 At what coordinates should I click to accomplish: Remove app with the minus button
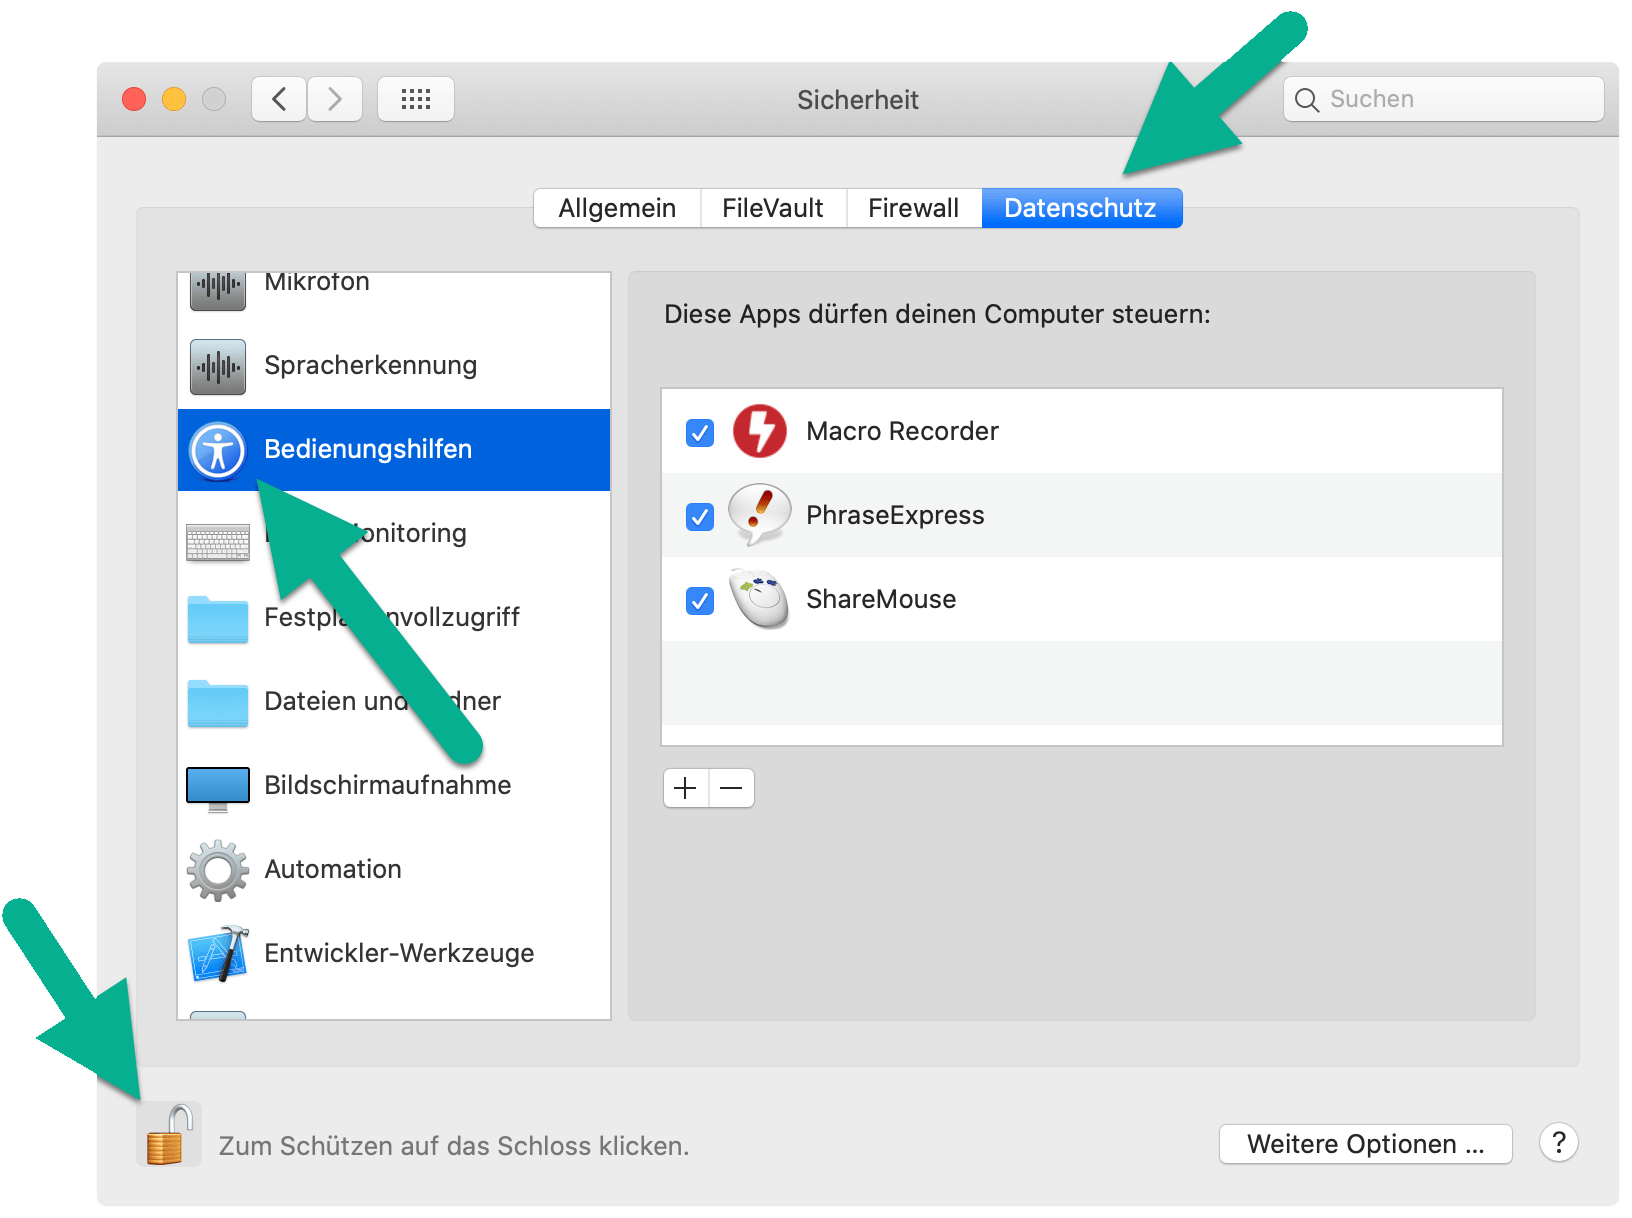tap(732, 788)
